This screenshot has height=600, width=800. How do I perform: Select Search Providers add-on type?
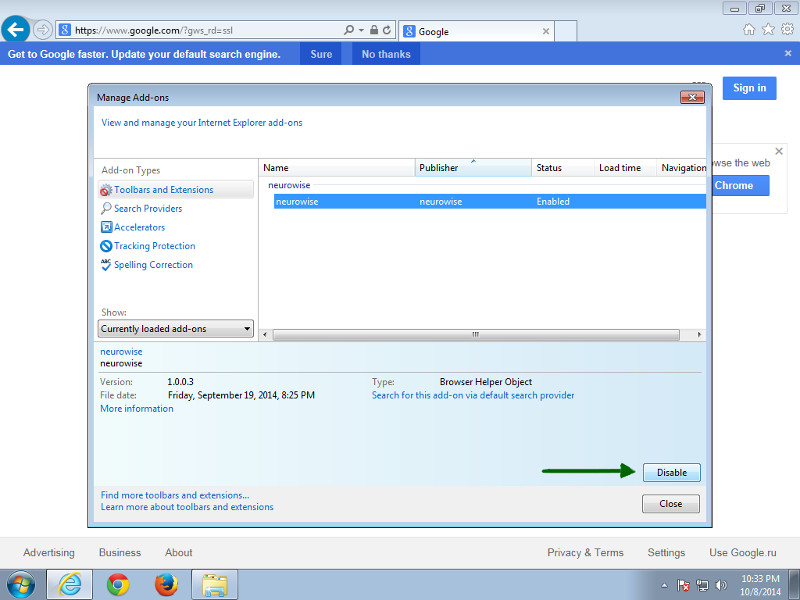148,209
